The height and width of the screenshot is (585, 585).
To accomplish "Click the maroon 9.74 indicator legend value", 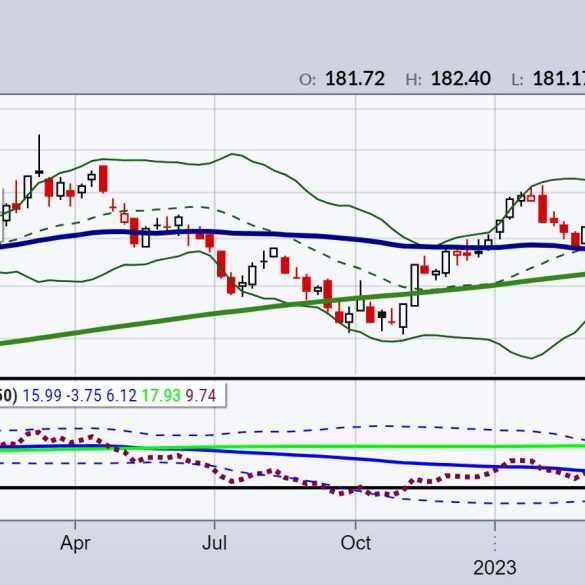I will coord(201,395).
